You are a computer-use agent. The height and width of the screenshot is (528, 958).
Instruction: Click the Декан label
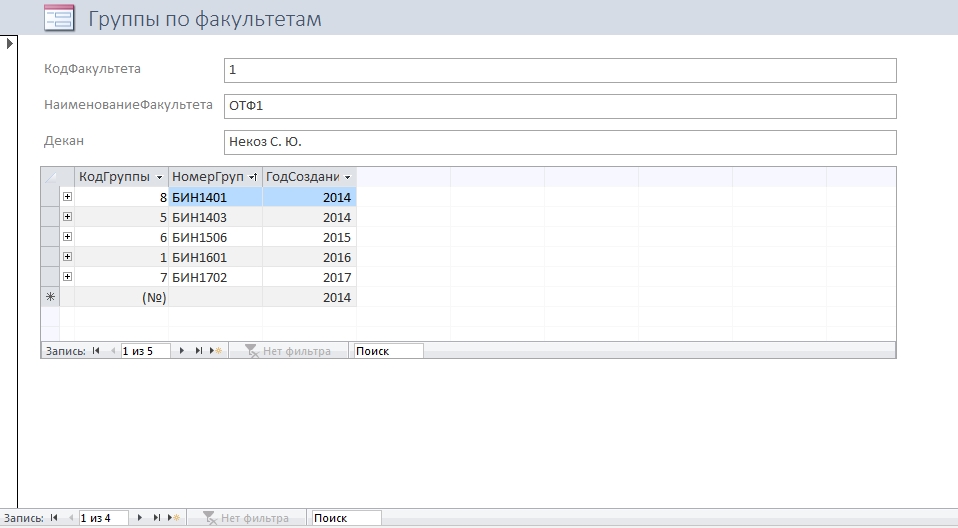pyautogui.click(x=64, y=141)
